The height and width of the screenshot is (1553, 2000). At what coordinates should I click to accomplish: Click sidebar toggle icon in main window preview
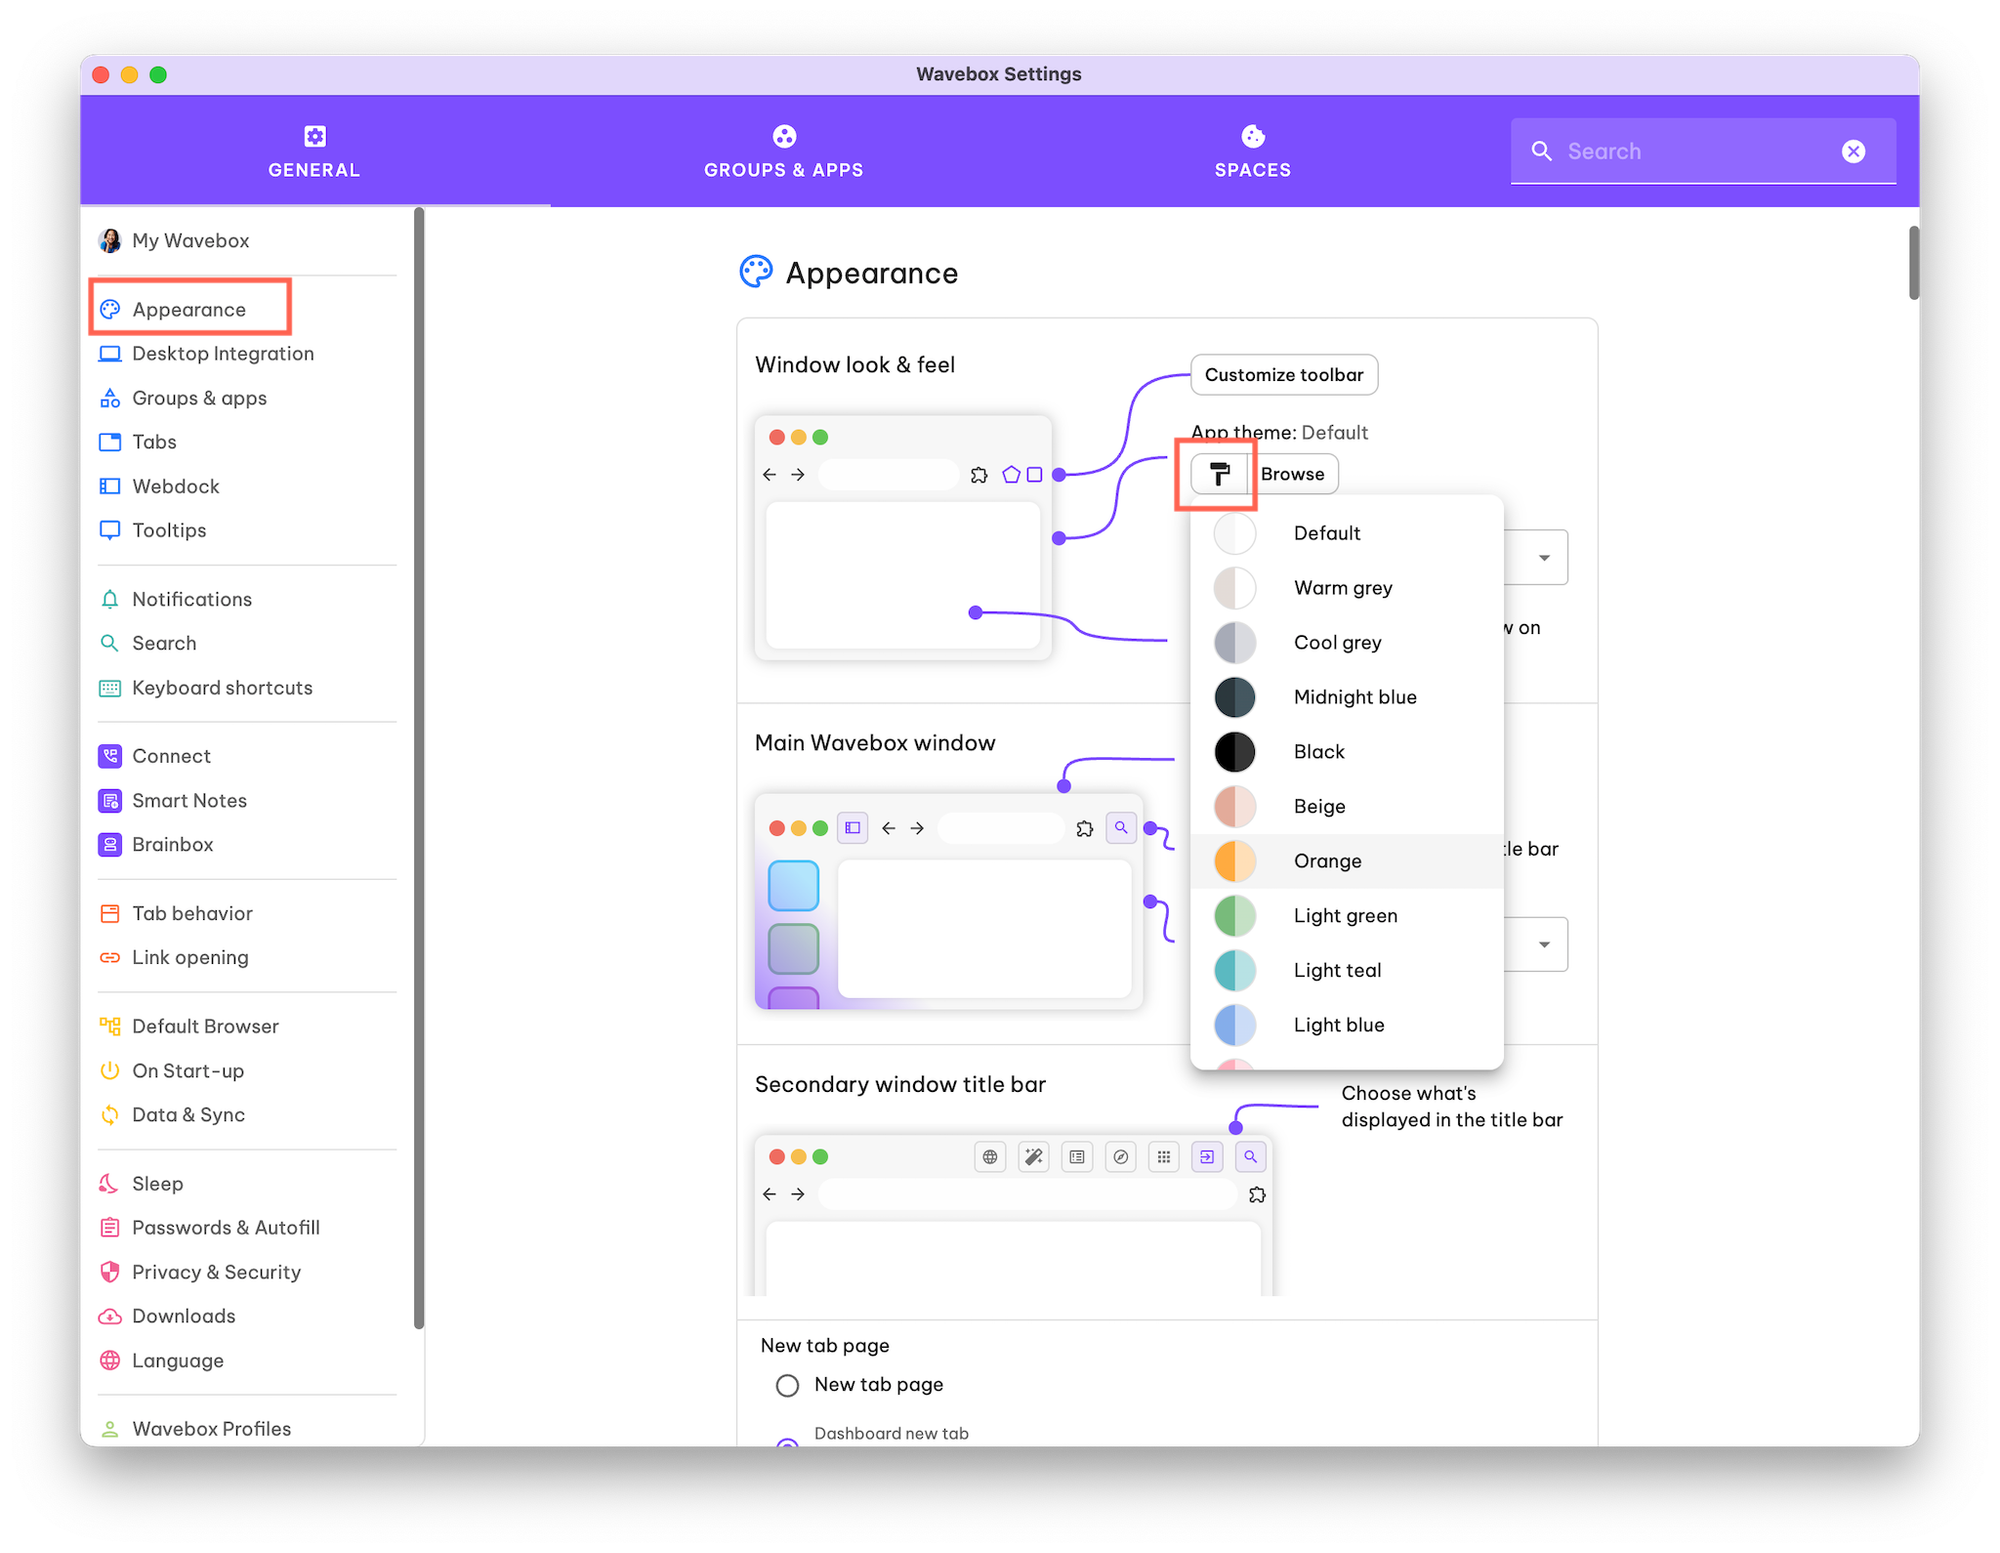853,828
